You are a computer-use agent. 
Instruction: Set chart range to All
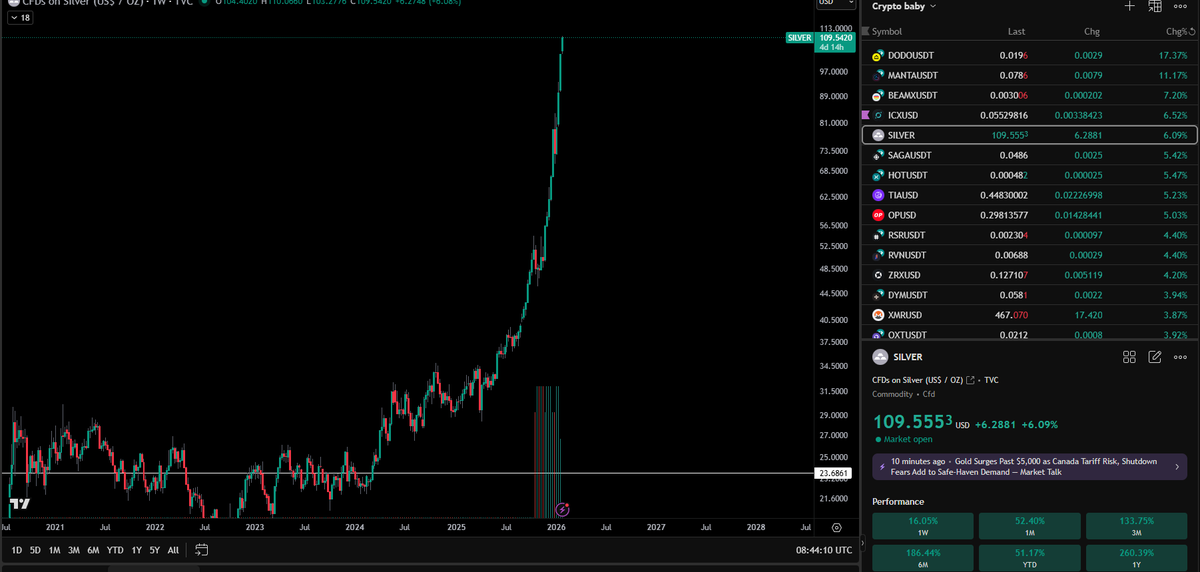pyautogui.click(x=174, y=550)
